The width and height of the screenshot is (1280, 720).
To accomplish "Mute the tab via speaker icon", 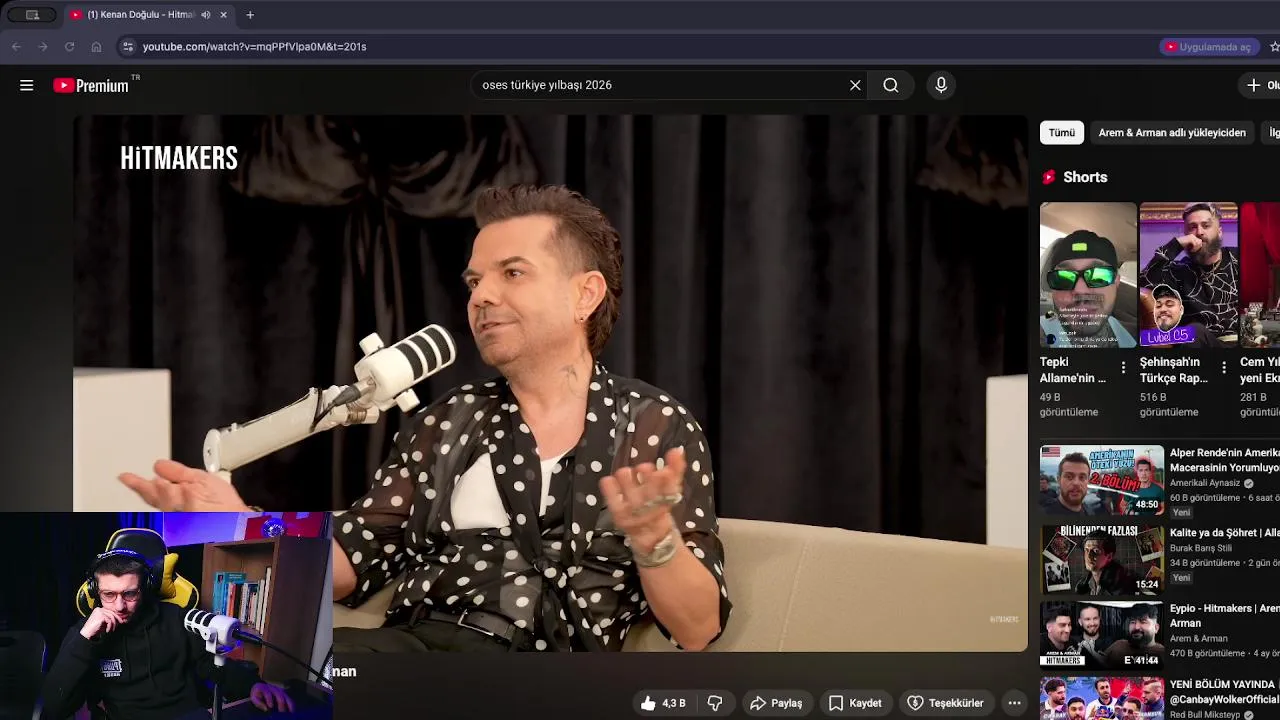I will [205, 15].
